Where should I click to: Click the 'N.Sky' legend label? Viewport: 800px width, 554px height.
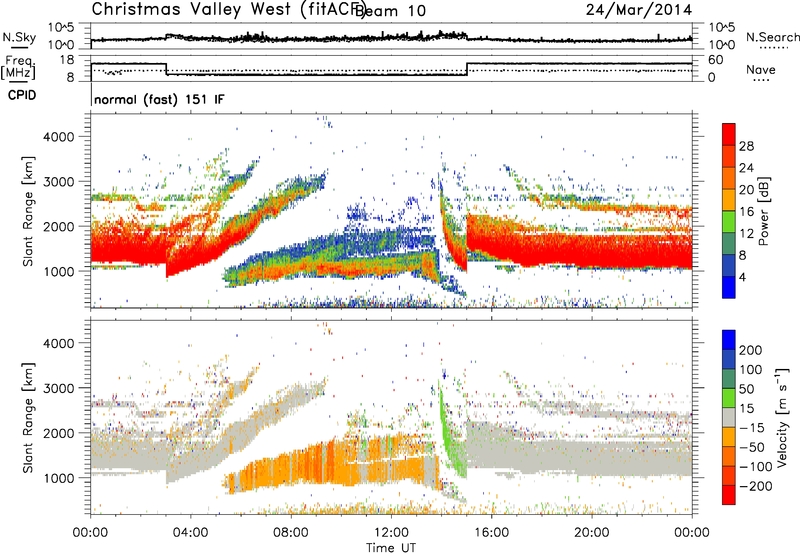[19, 37]
